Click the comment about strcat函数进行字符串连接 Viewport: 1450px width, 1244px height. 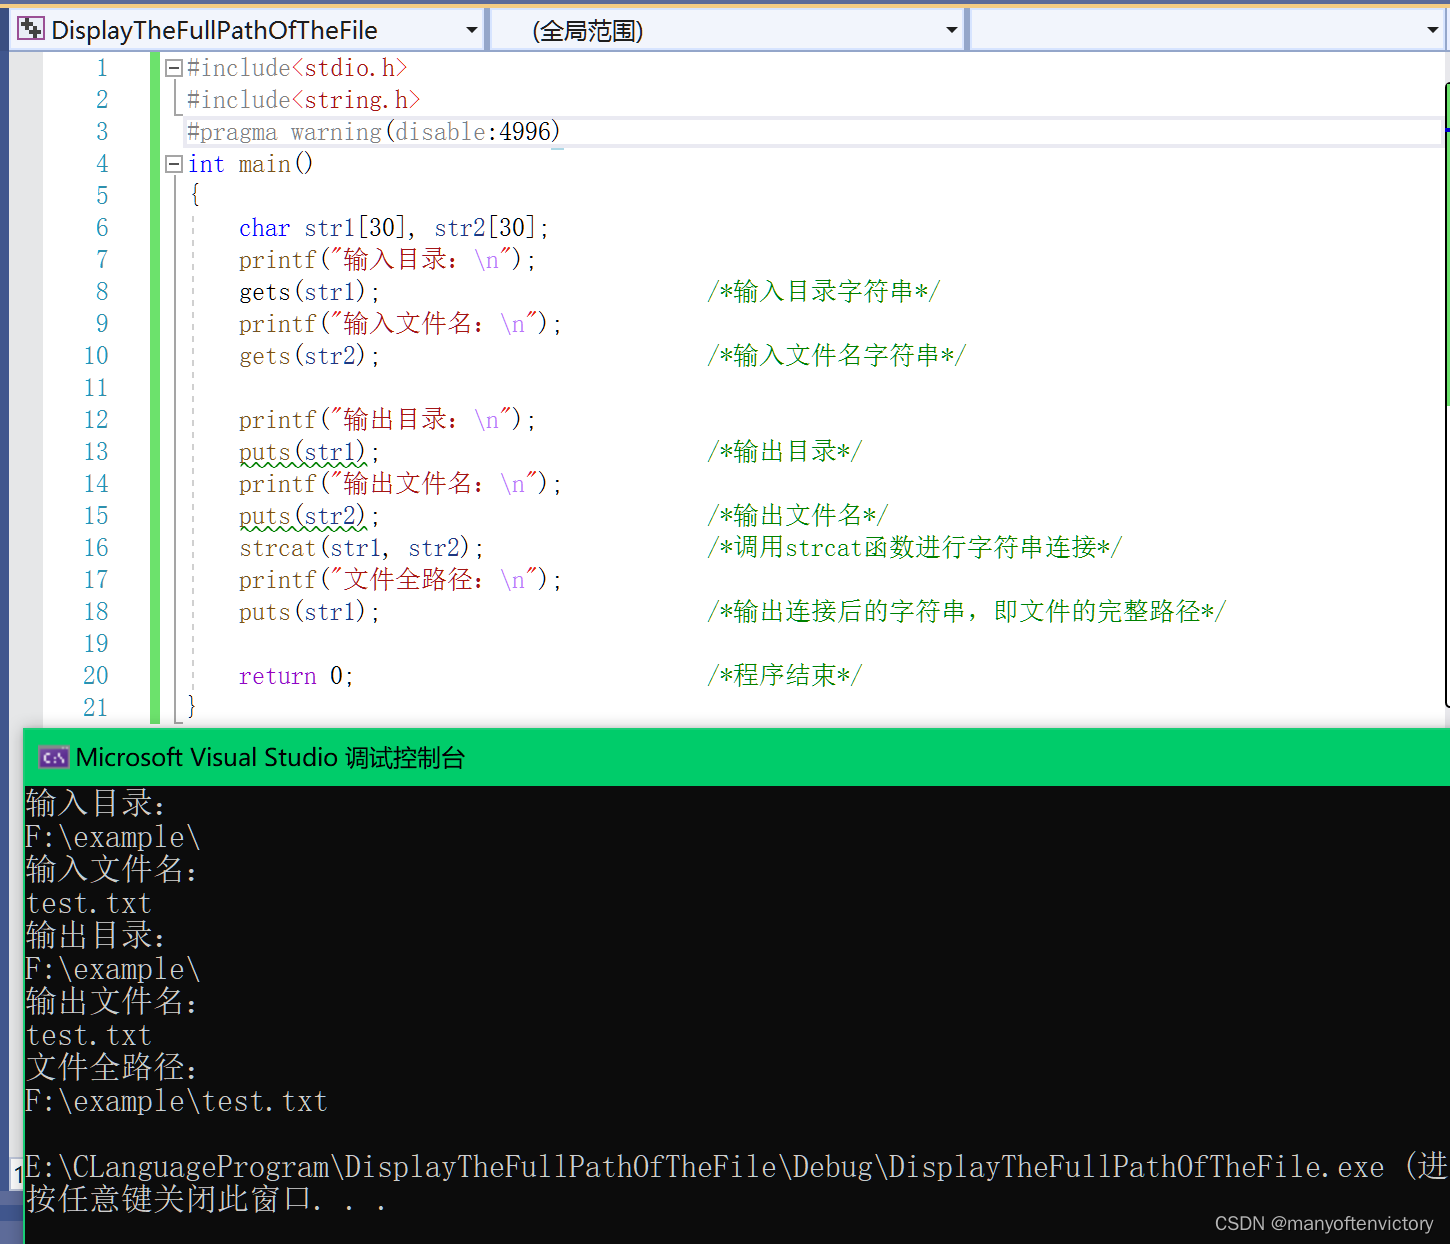tap(915, 548)
